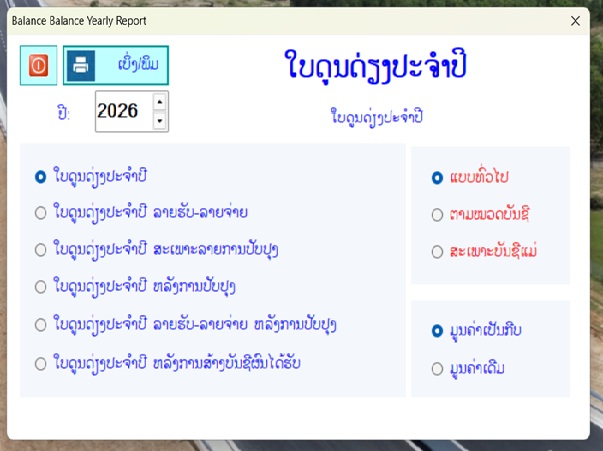Viewport: 603px width, 451px height.
Task: Choose ໃບດຸນດ່ຽງປະຈຳປີ ຫລັງການປັບປຸງ option
Action: [41, 287]
